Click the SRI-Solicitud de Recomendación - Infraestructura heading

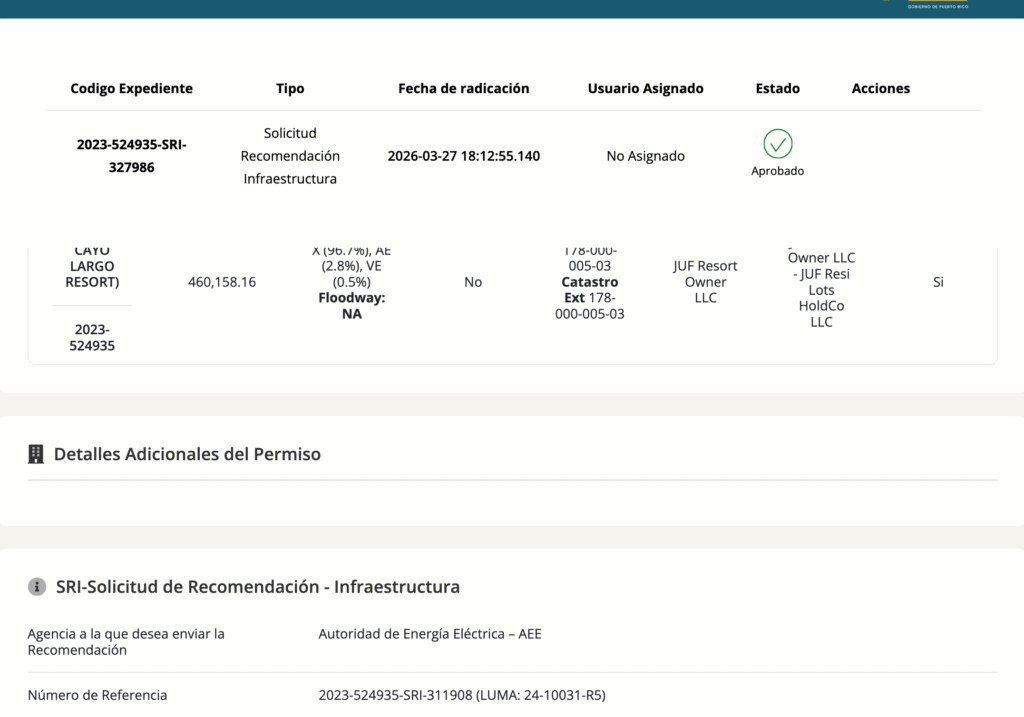tap(257, 586)
